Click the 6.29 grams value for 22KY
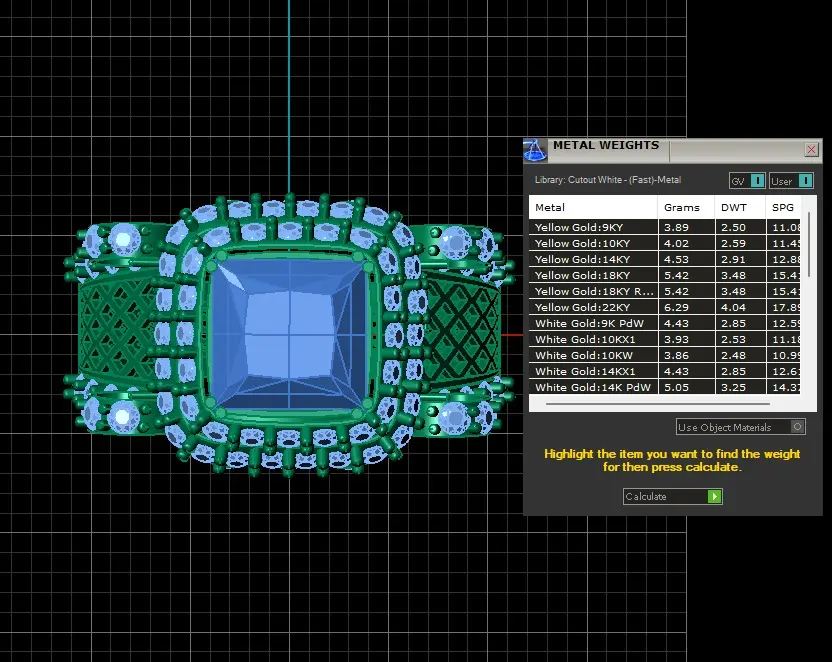 pos(686,307)
